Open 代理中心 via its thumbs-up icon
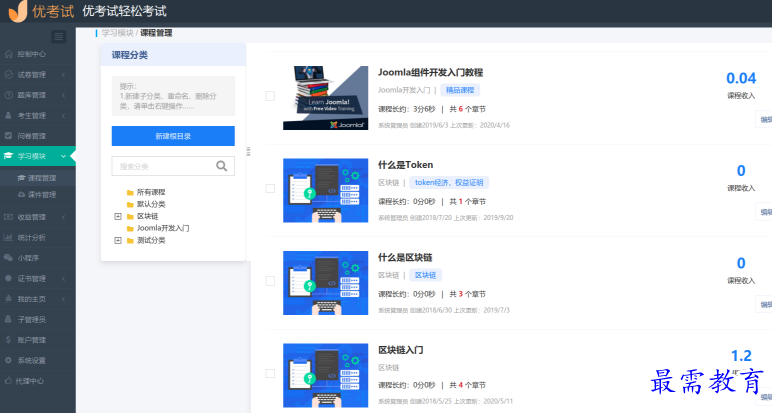The height and width of the screenshot is (413, 772). pos(8,381)
